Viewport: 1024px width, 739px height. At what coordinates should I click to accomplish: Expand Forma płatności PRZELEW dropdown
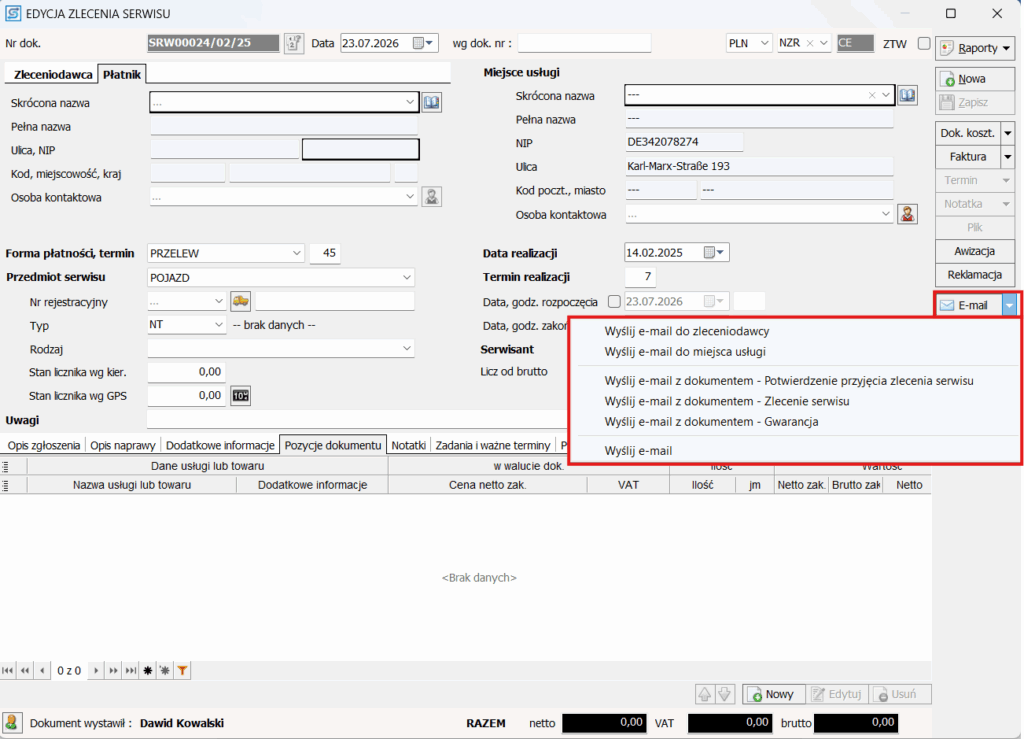296,253
